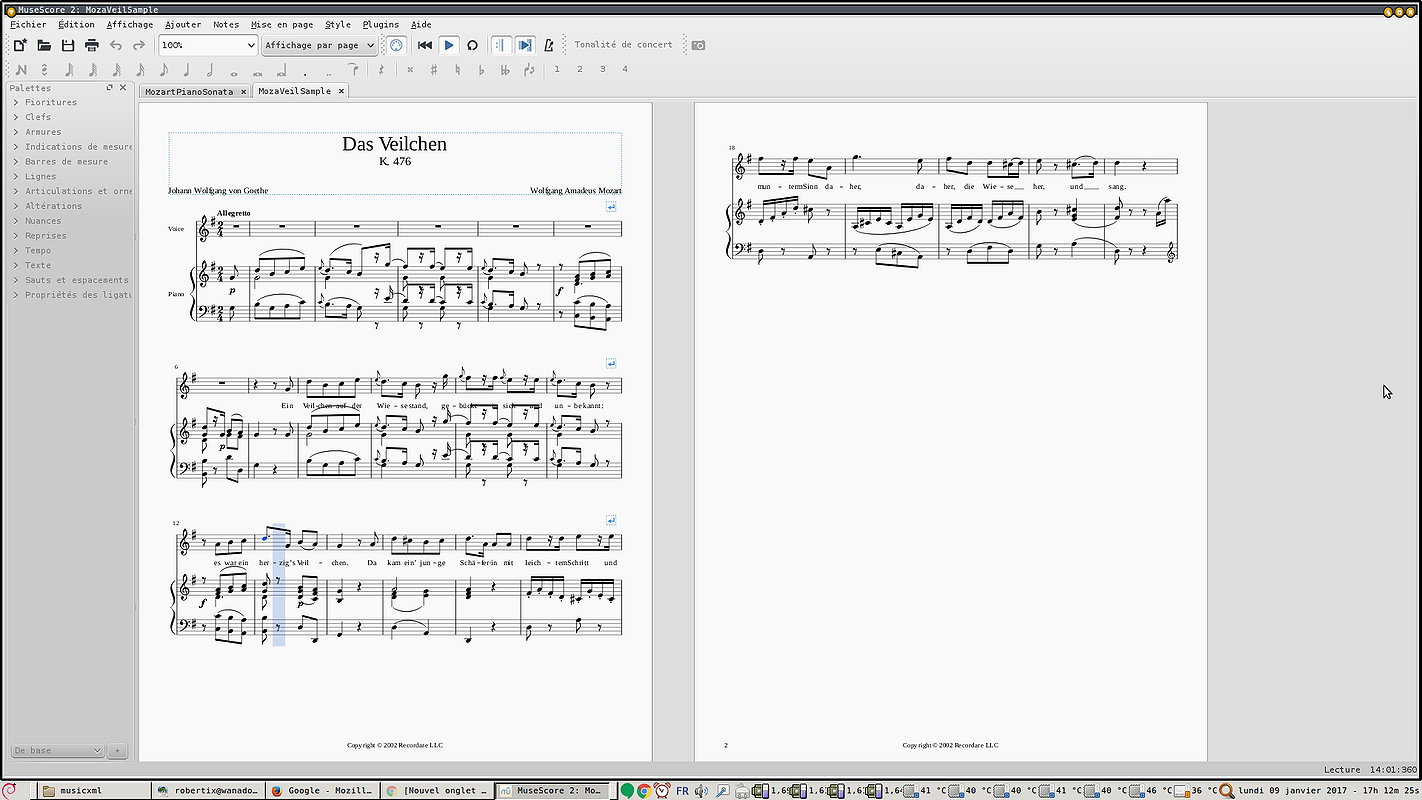Insert a rest using rest icon
This screenshot has width=1422, height=800.
tap(381, 70)
